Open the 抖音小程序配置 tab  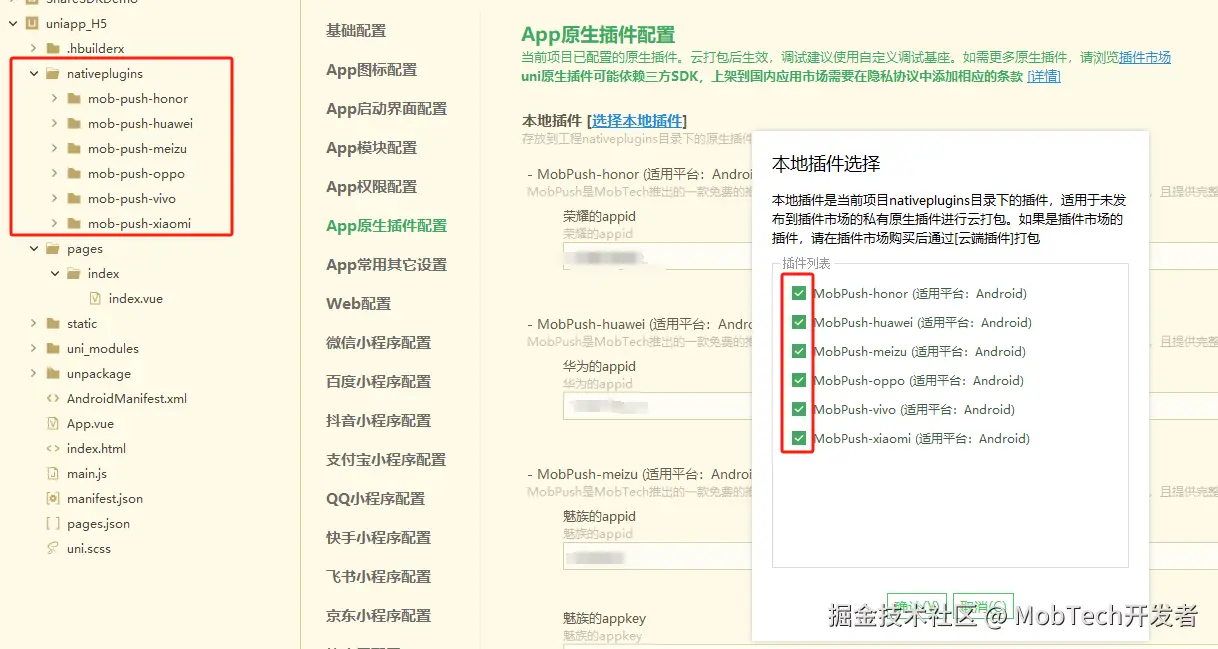coord(379,421)
